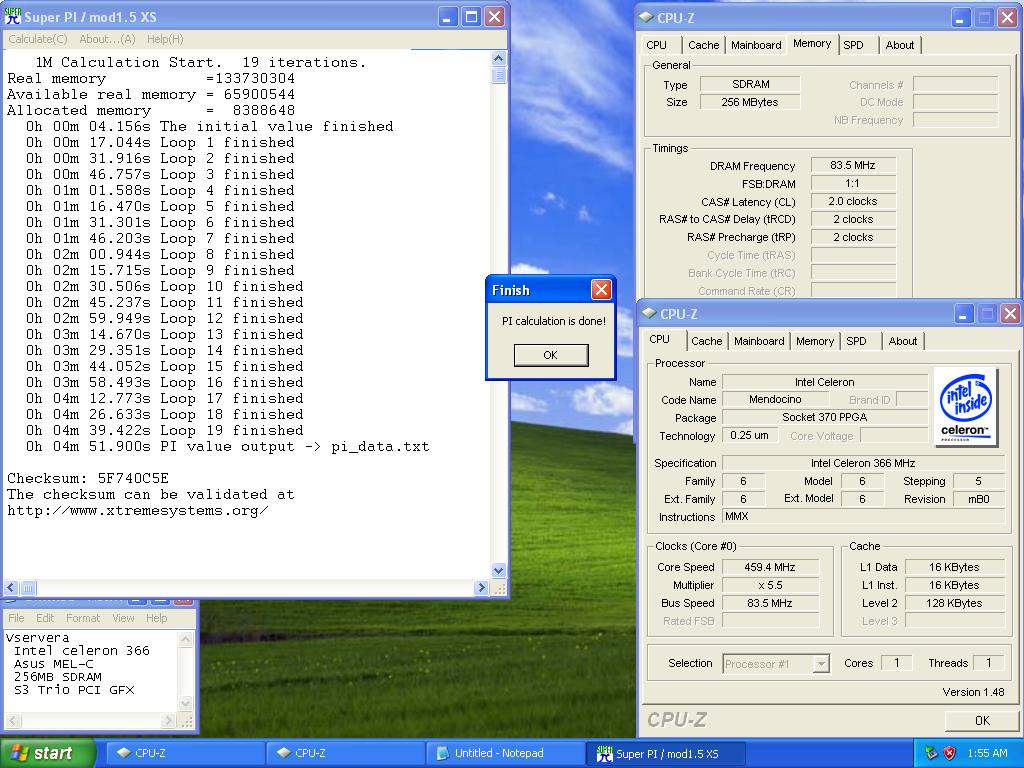Viewport: 1024px width, 768px height.
Task: Click the red security shield tray icon
Action: [x=950, y=753]
